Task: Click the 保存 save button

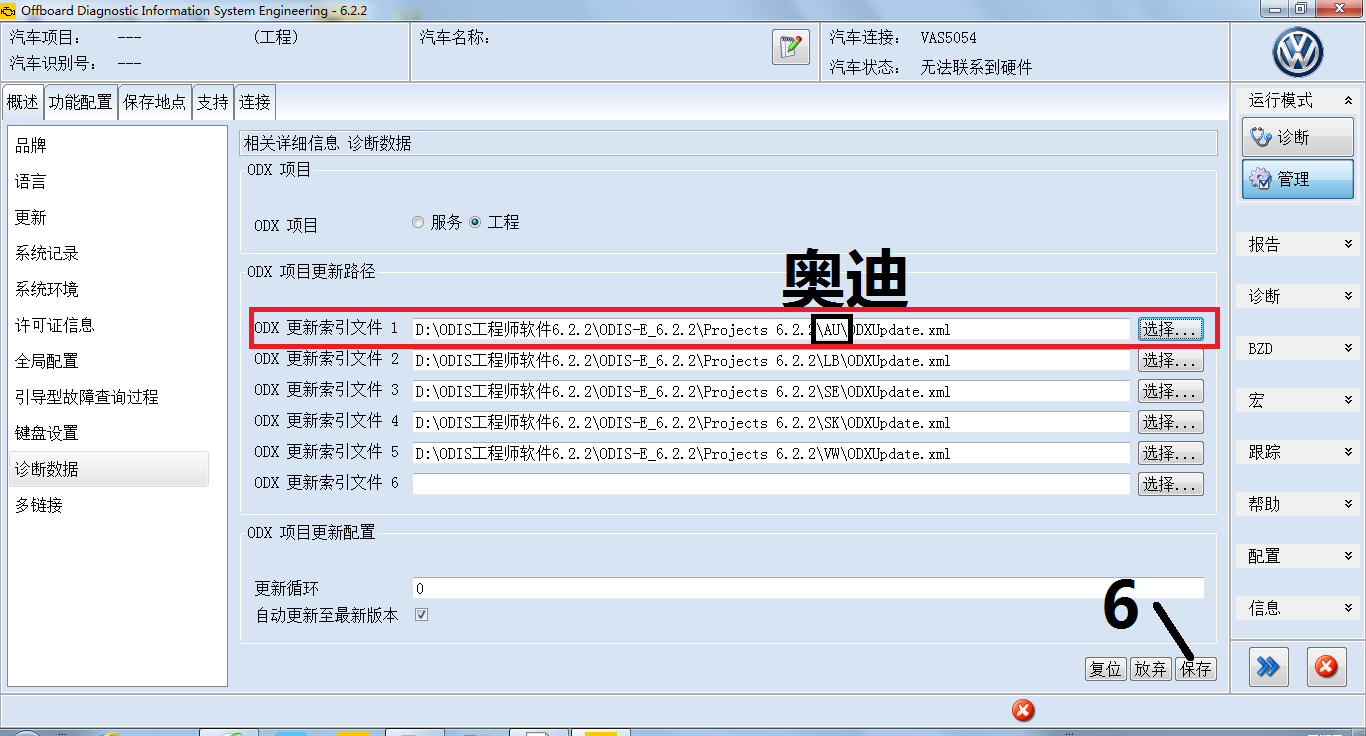Action: click(x=1196, y=669)
